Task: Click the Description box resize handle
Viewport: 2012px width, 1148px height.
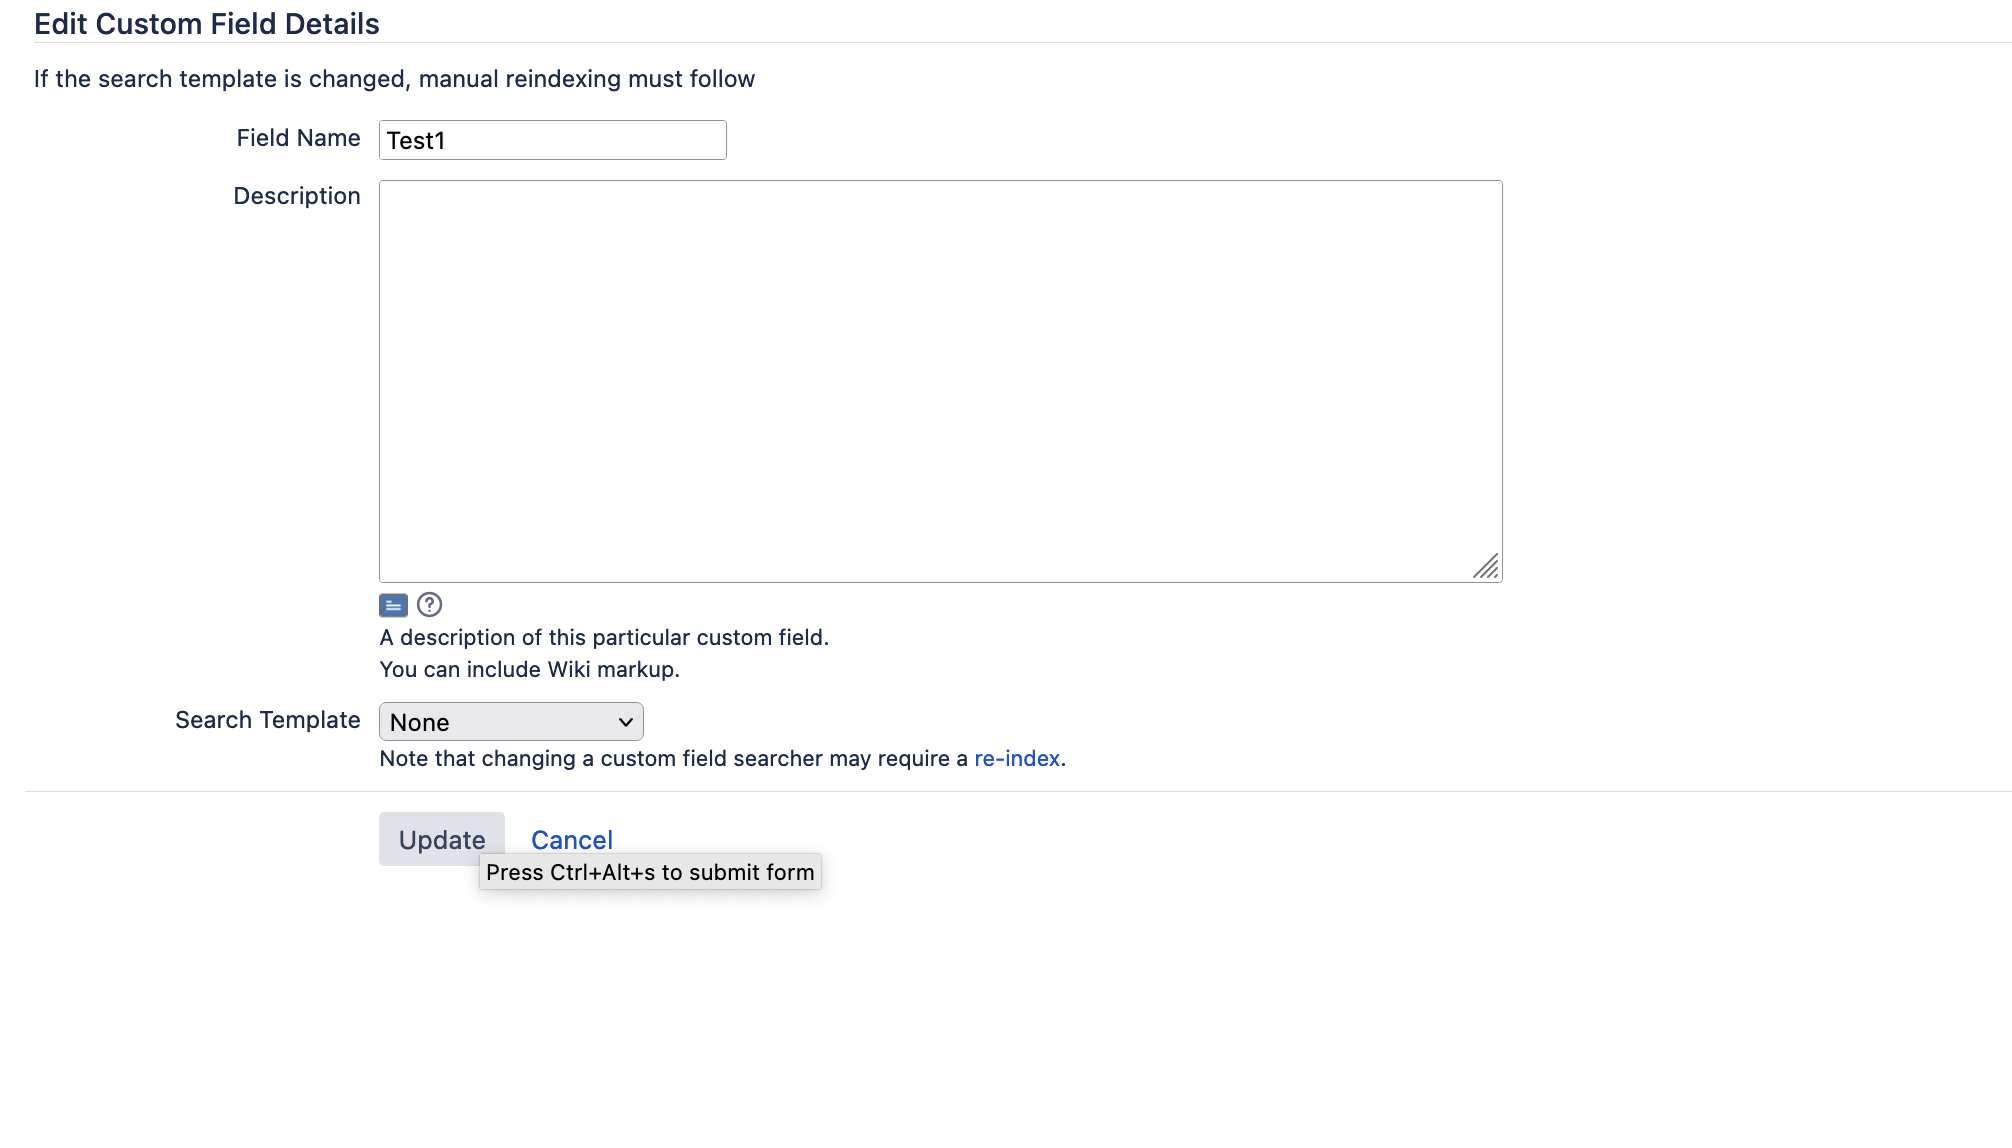Action: 1487,567
